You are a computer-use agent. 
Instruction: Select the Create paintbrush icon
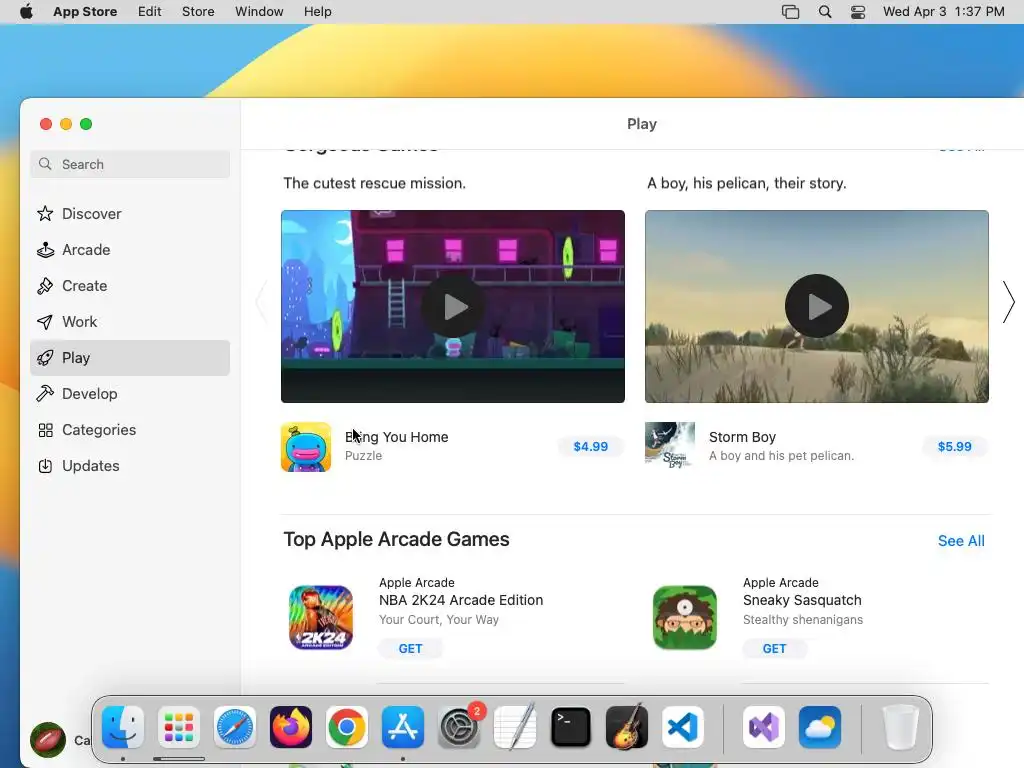45,285
